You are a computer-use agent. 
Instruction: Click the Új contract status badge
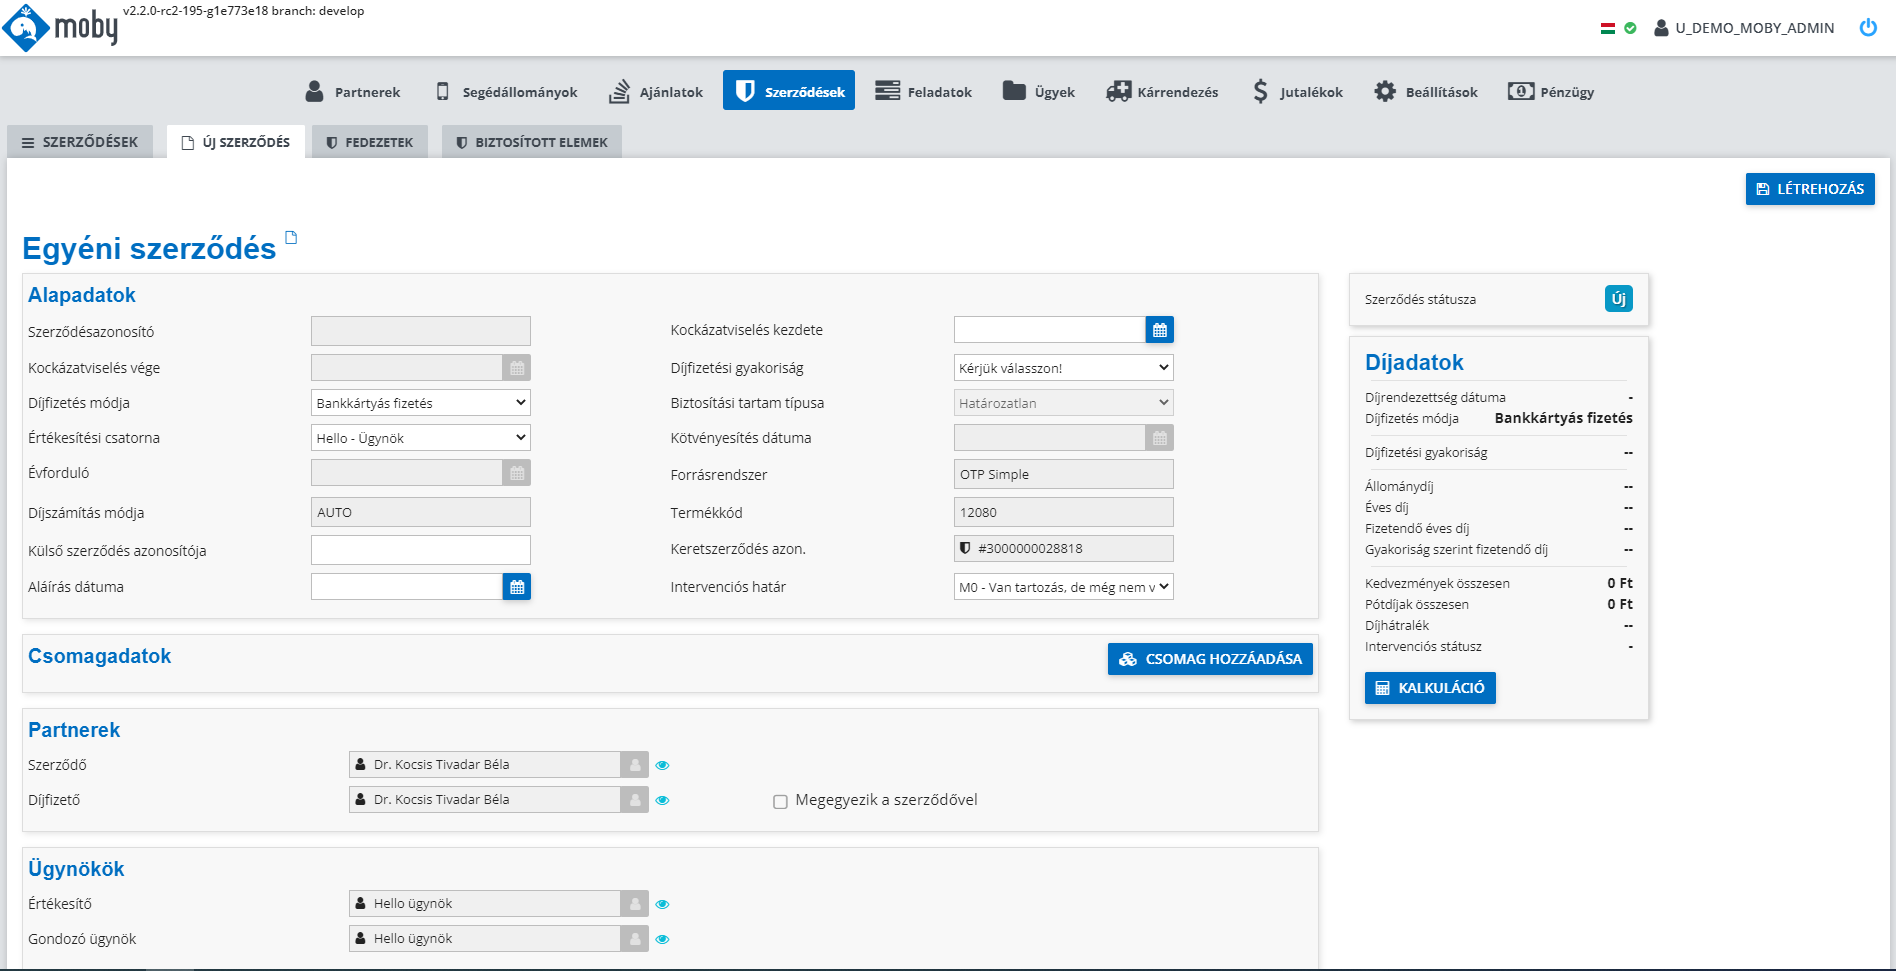click(1618, 299)
